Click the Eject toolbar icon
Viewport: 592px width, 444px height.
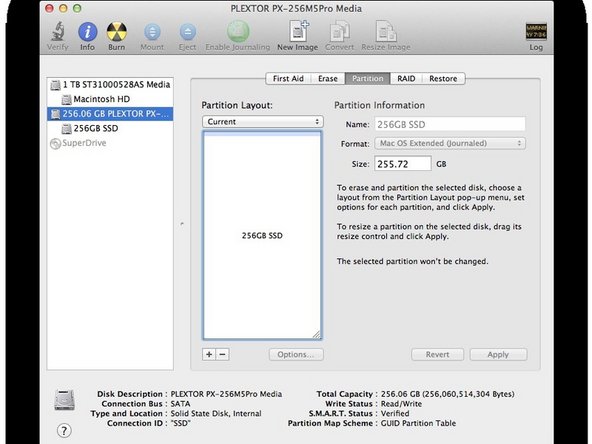pyautogui.click(x=188, y=32)
